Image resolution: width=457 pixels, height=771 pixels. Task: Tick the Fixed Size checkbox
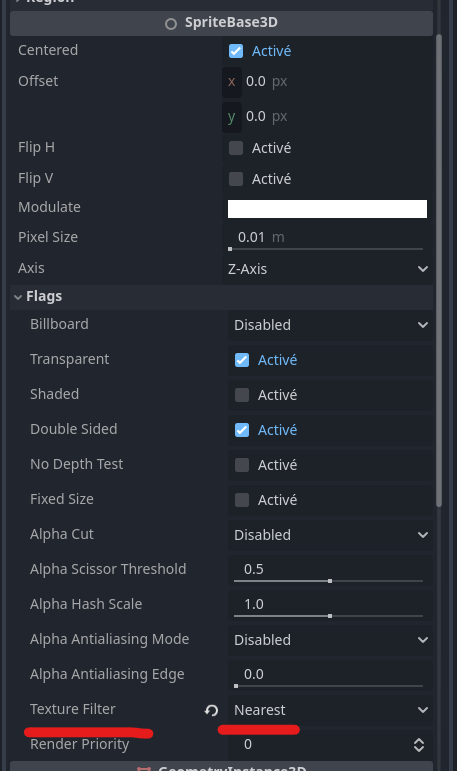pyautogui.click(x=242, y=500)
